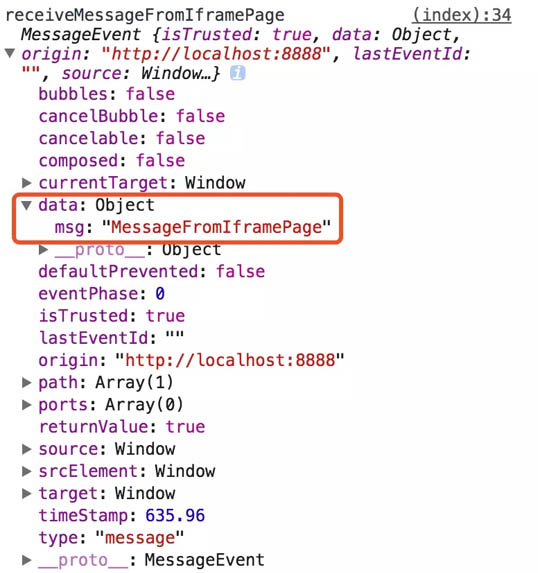Click the receiveMessageFromIframePage log text
Viewport: 538px width, 573px height.
(x=145, y=15)
